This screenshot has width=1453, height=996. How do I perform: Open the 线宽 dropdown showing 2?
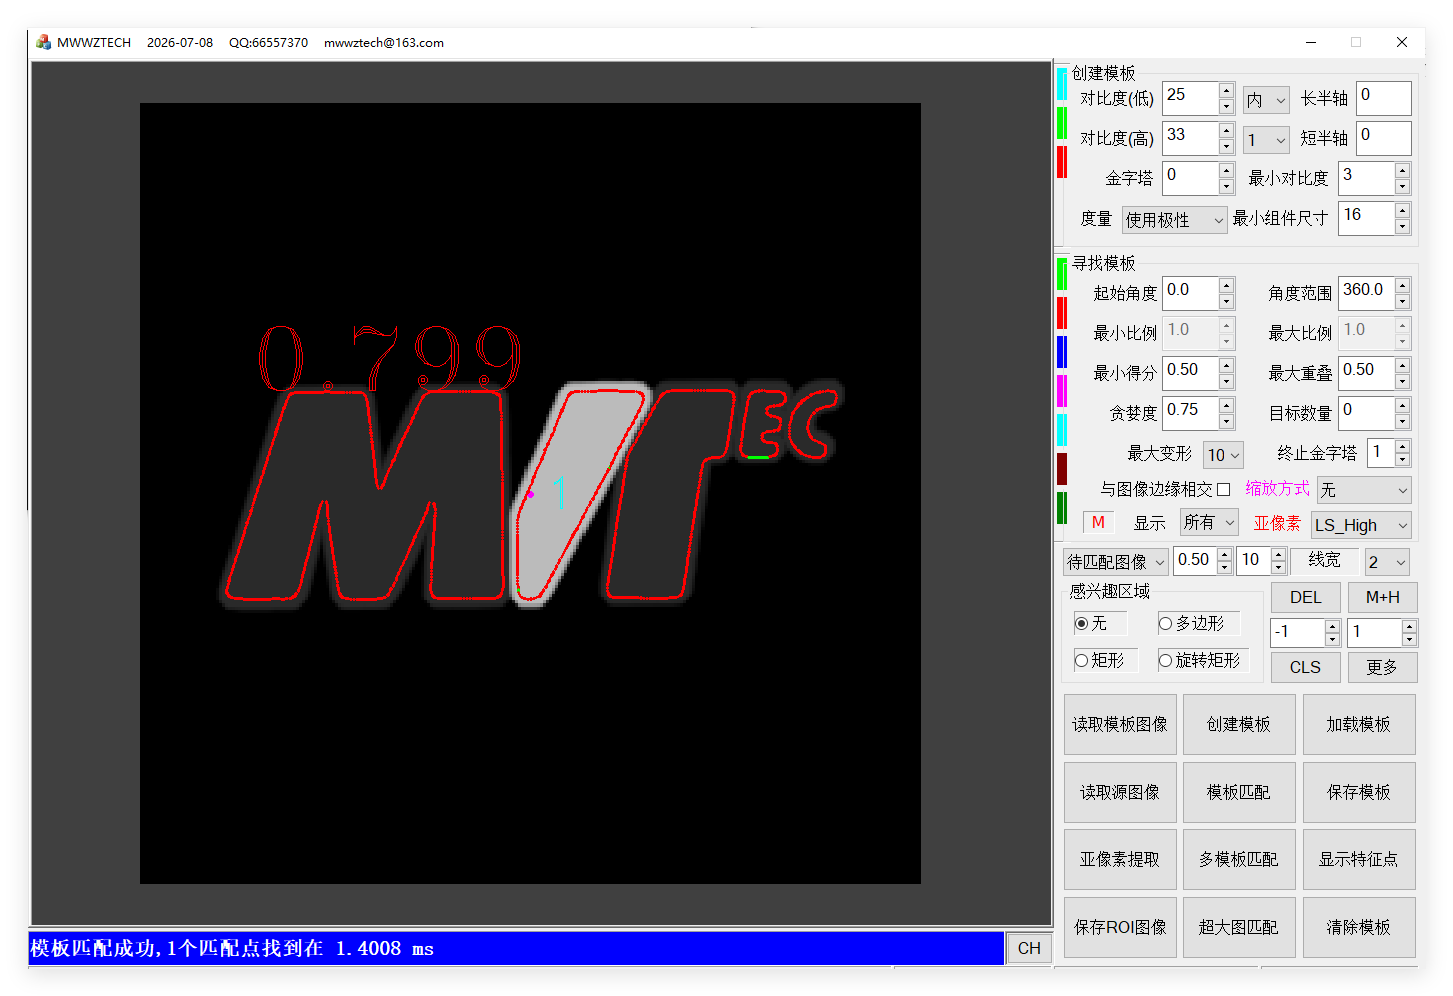1387,562
